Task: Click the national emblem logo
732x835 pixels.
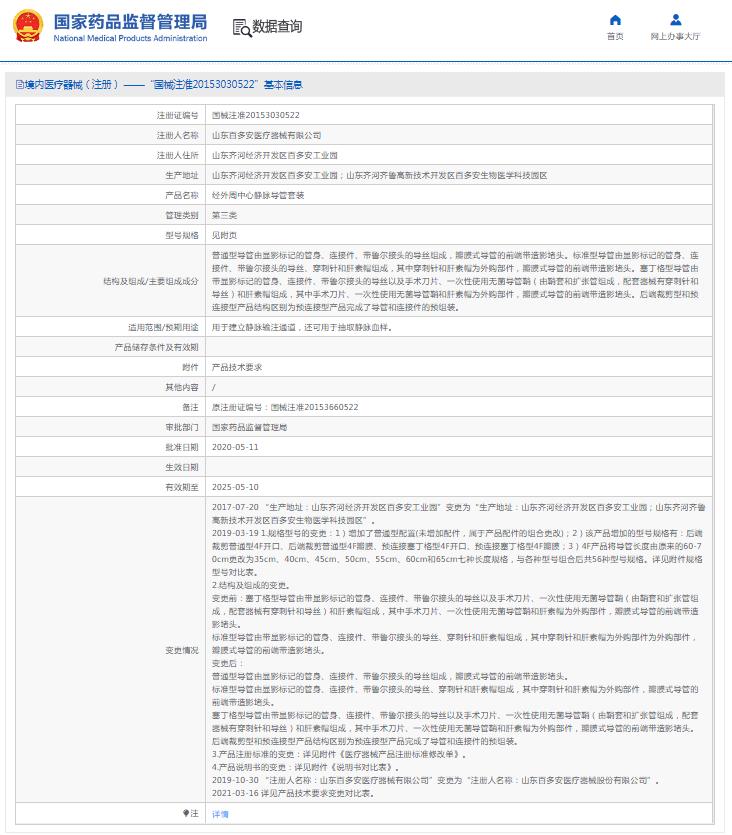Action: click(x=28, y=26)
